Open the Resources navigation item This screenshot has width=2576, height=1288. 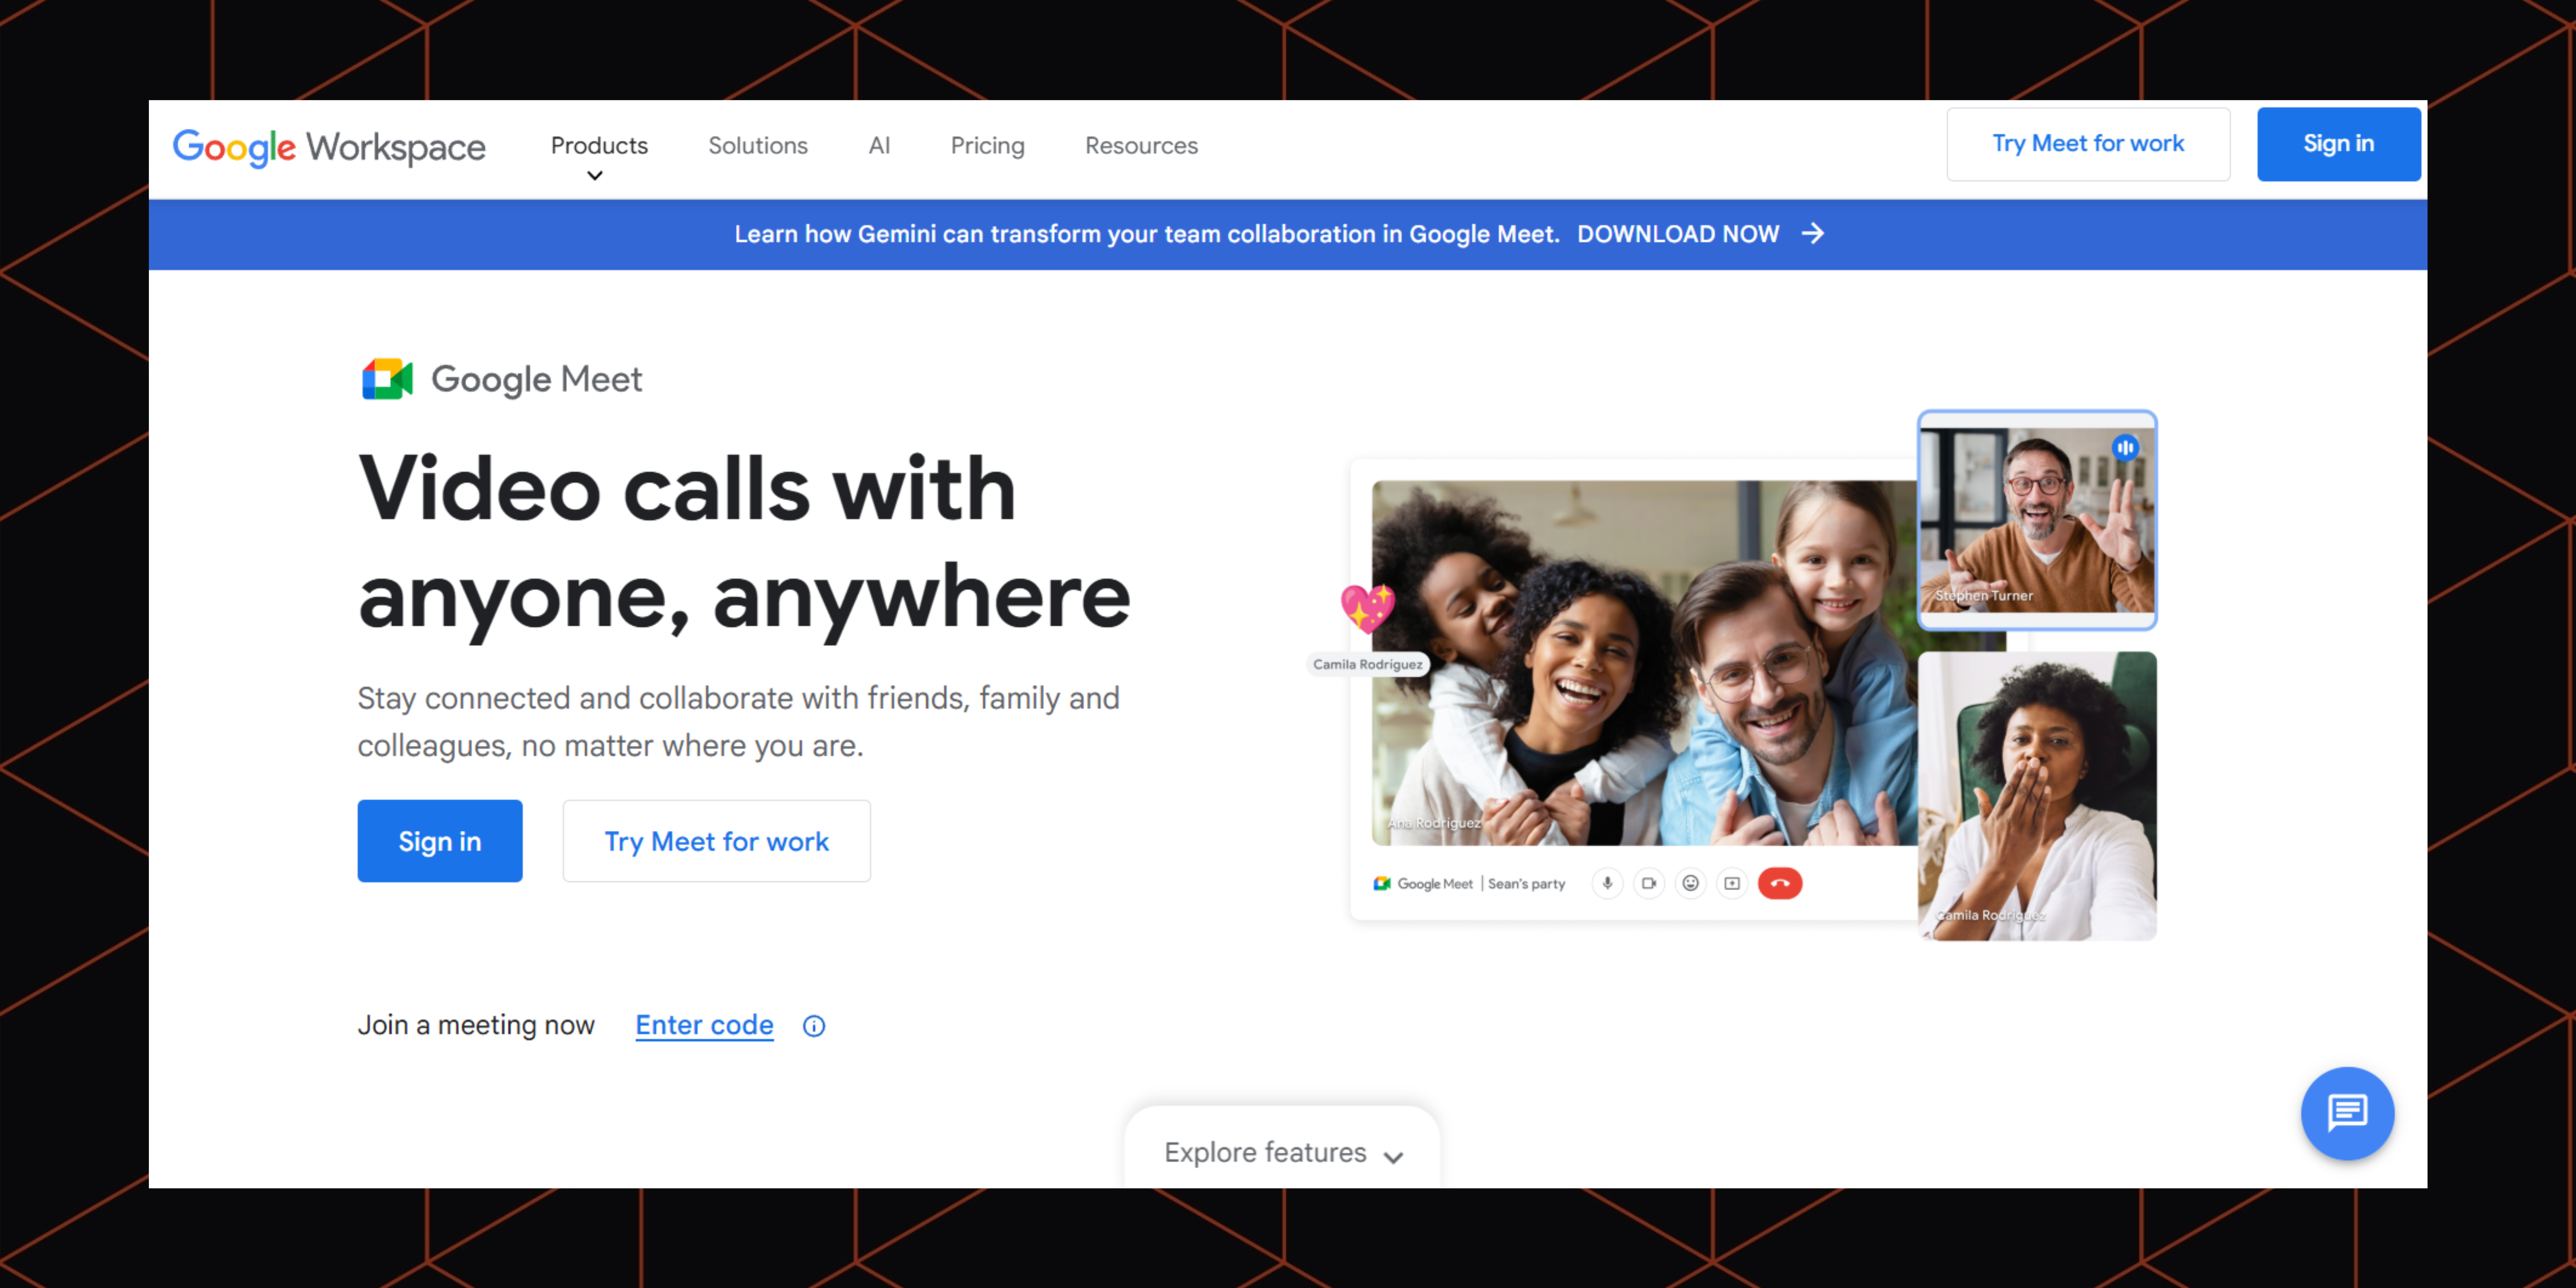(1141, 146)
